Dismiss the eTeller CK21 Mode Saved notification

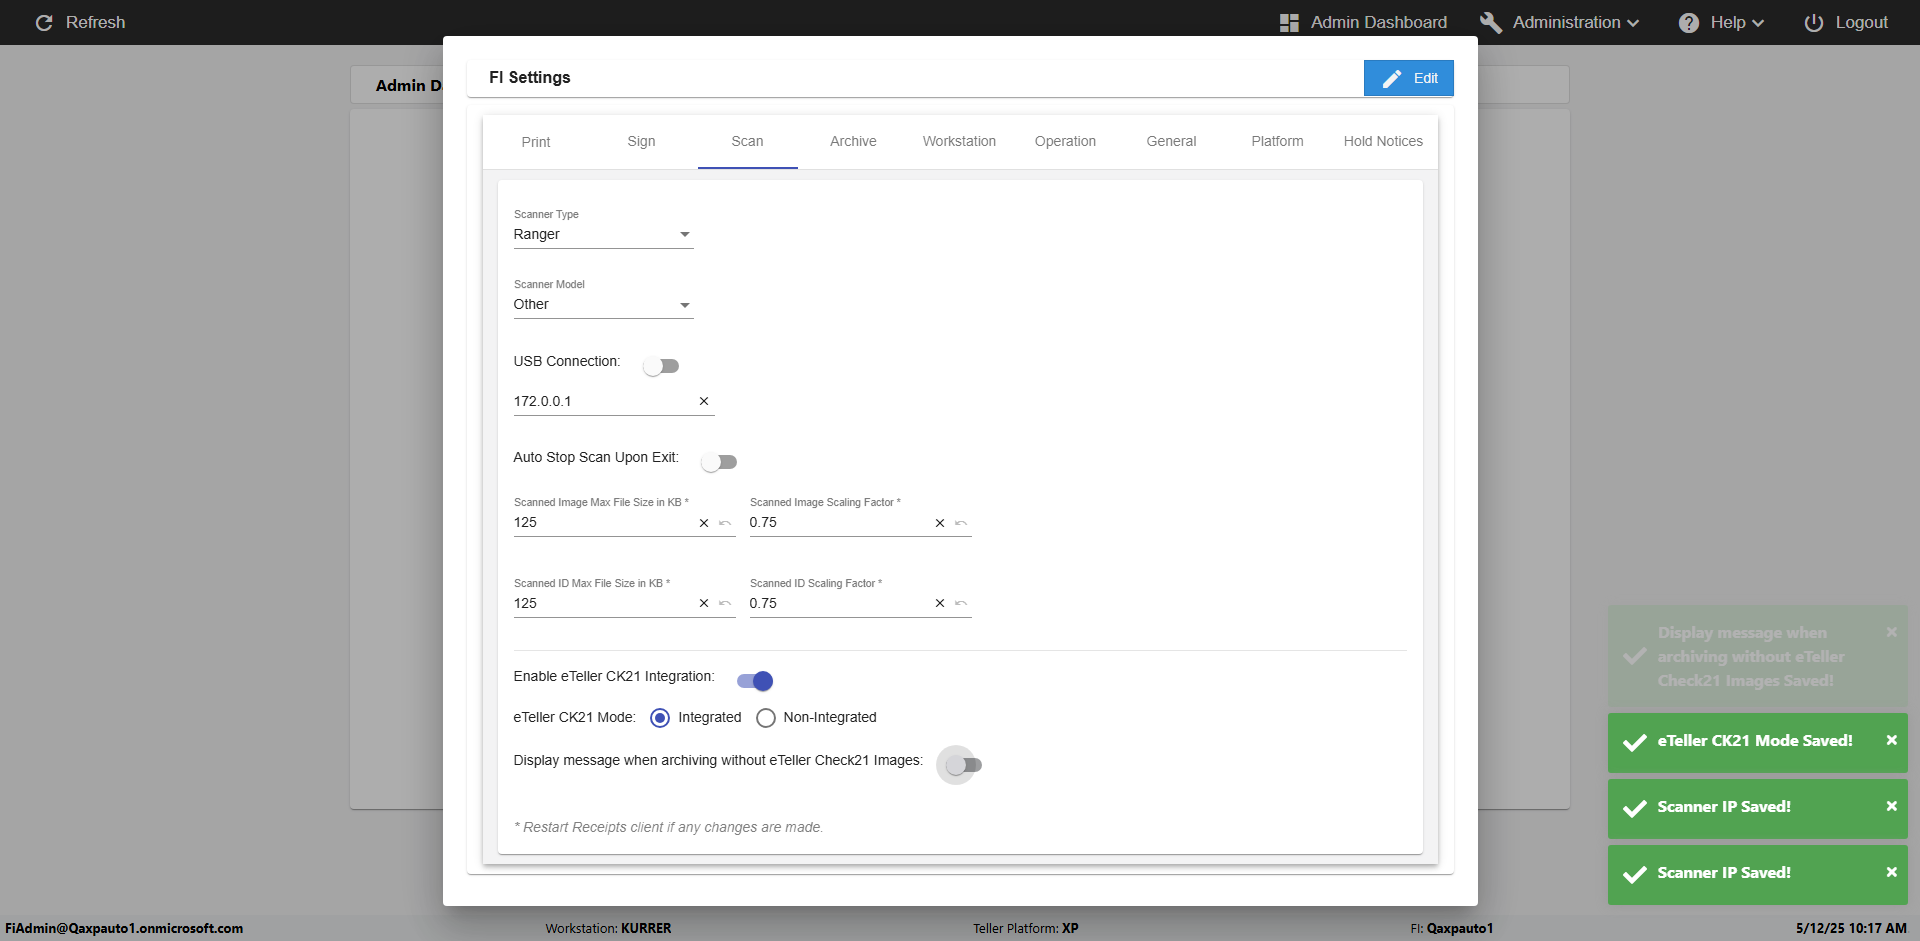point(1891,740)
